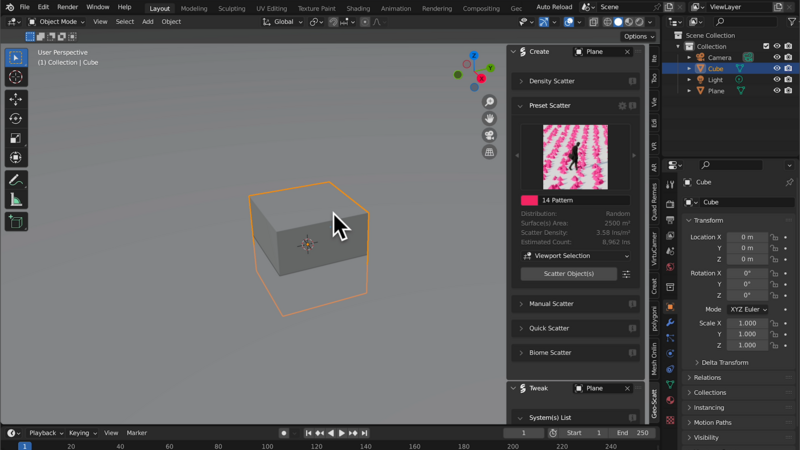800x450 pixels.
Task: Open the Render properties tab icon
Action: pos(670,204)
